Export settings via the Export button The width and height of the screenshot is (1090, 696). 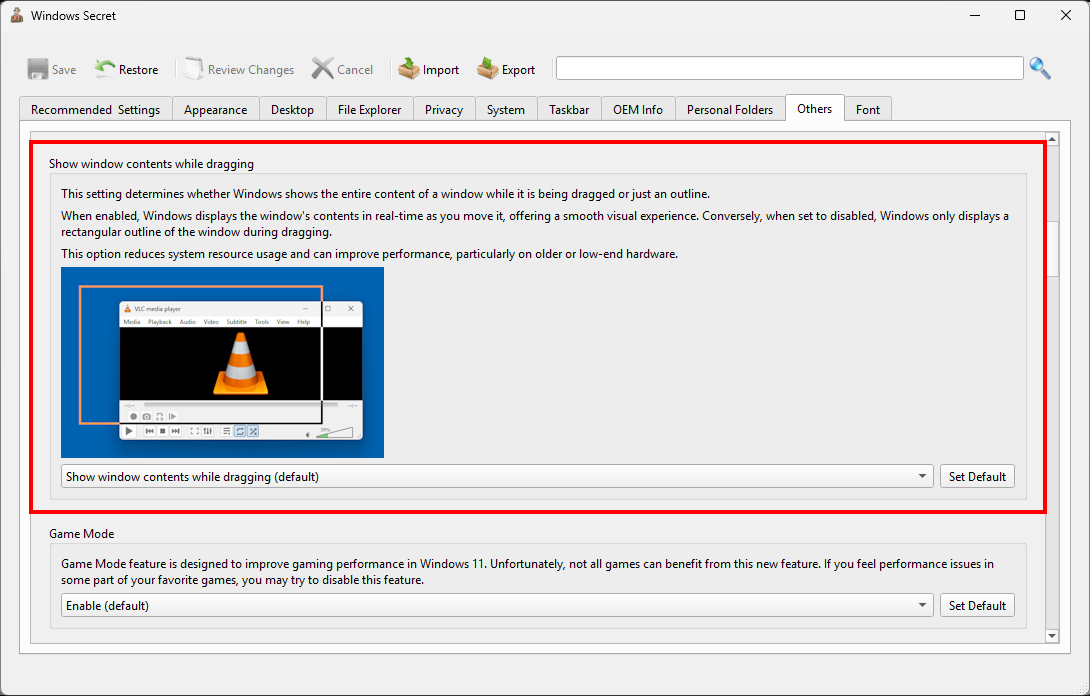click(x=506, y=69)
